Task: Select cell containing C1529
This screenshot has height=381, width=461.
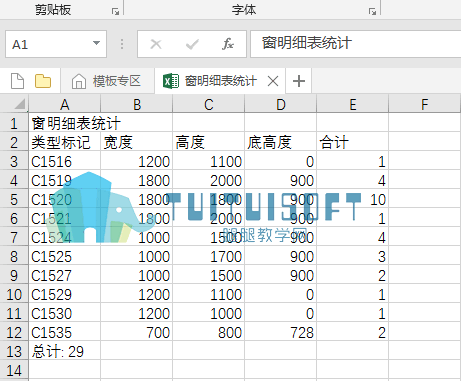Action: pos(65,294)
